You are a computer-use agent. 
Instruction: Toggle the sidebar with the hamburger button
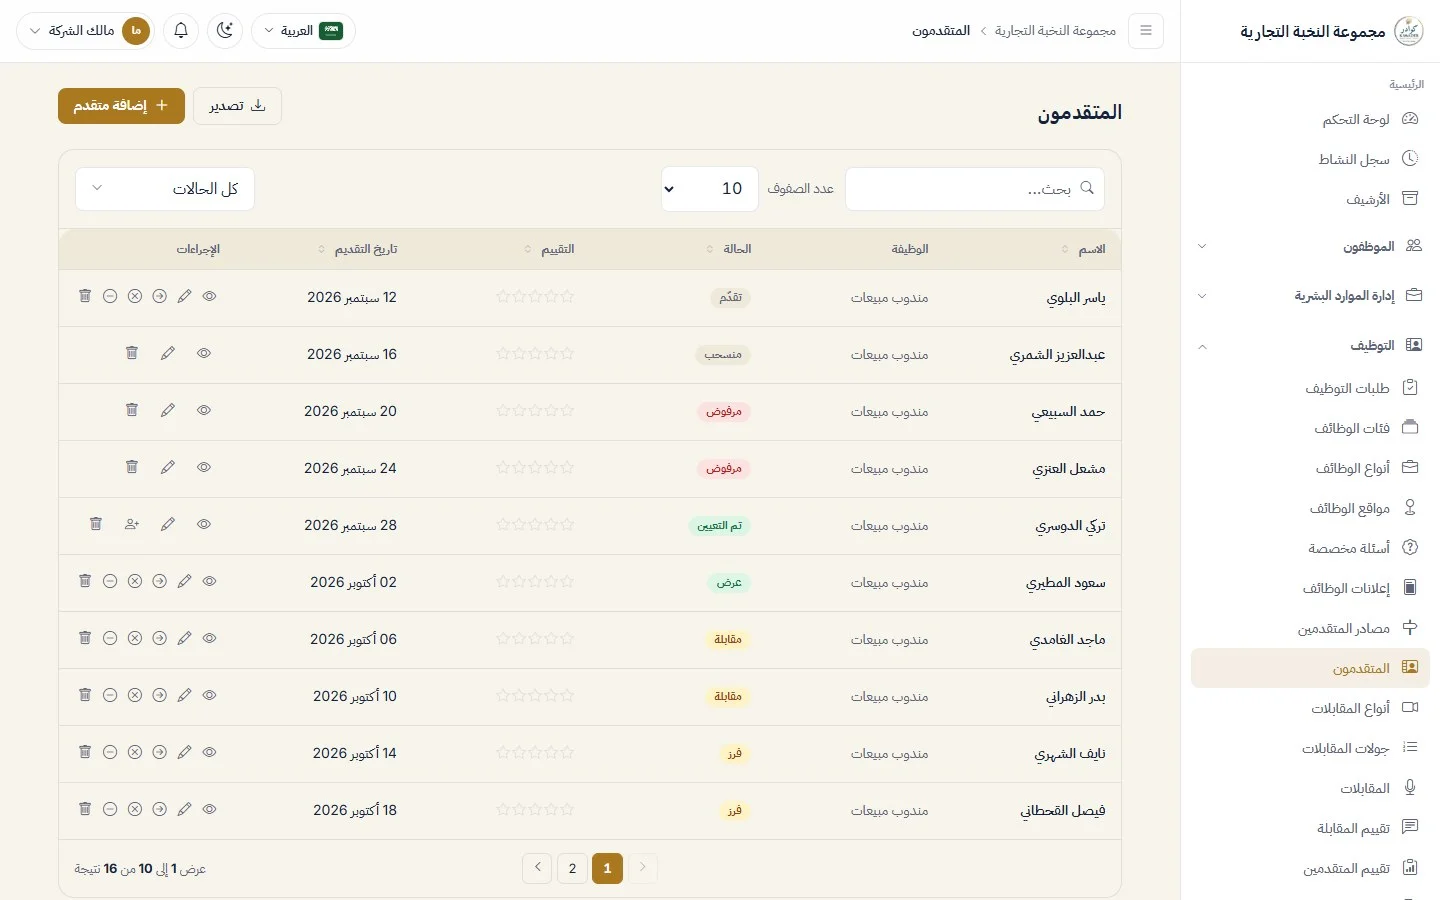click(x=1146, y=31)
